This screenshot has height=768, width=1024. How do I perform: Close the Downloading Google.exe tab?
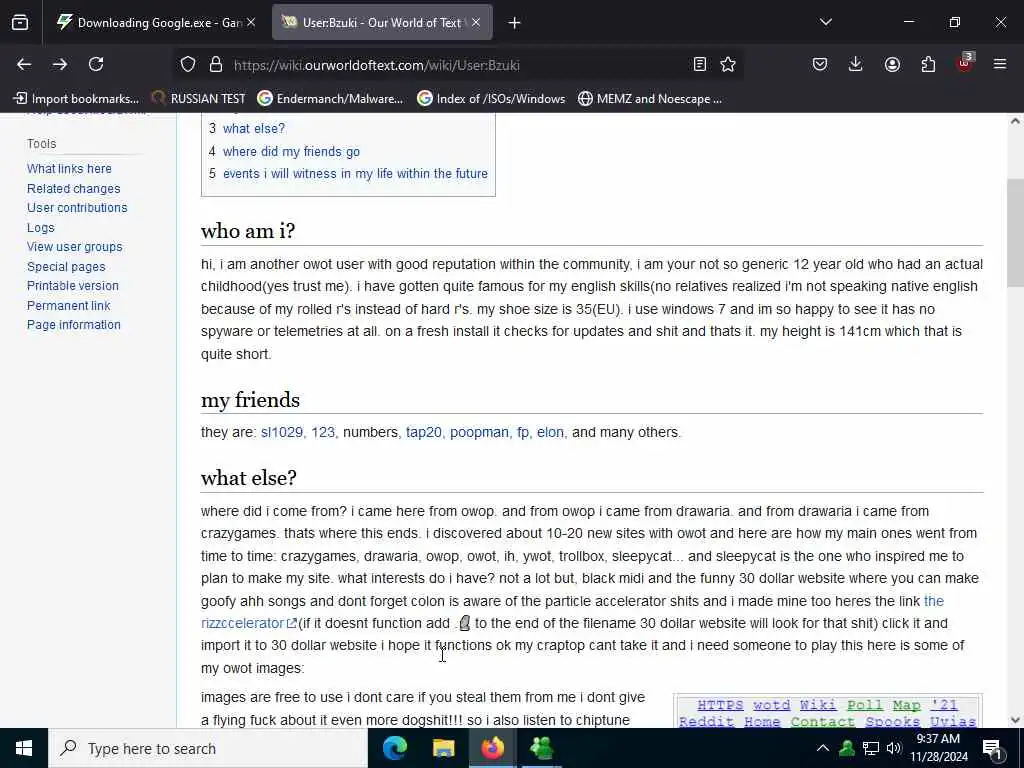tap(251, 23)
